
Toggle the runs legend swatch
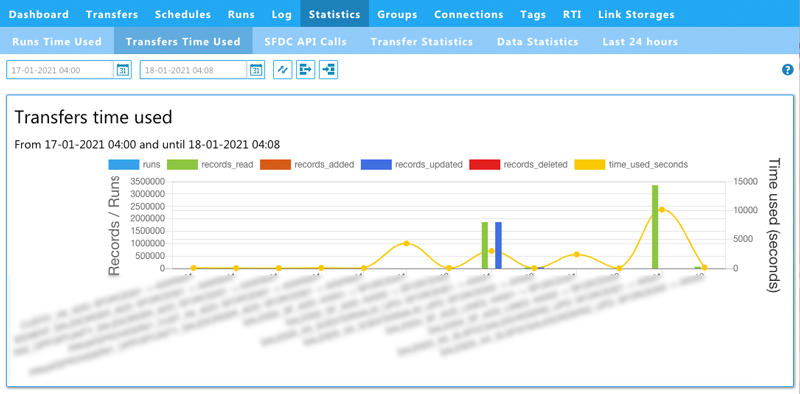tap(123, 165)
